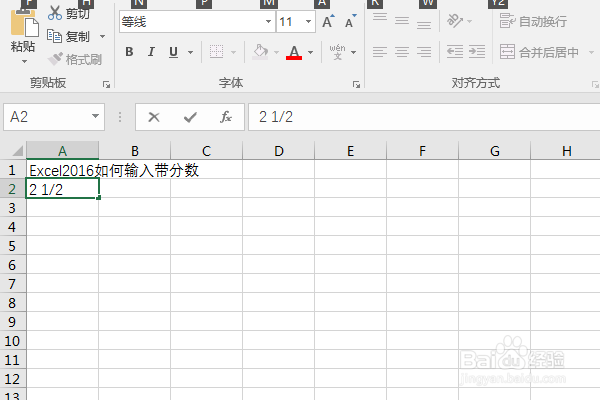Image resolution: width=600 pixels, height=400 pixels.
Task: Expand the borders dropdown arrow
Action: (233, 52)
